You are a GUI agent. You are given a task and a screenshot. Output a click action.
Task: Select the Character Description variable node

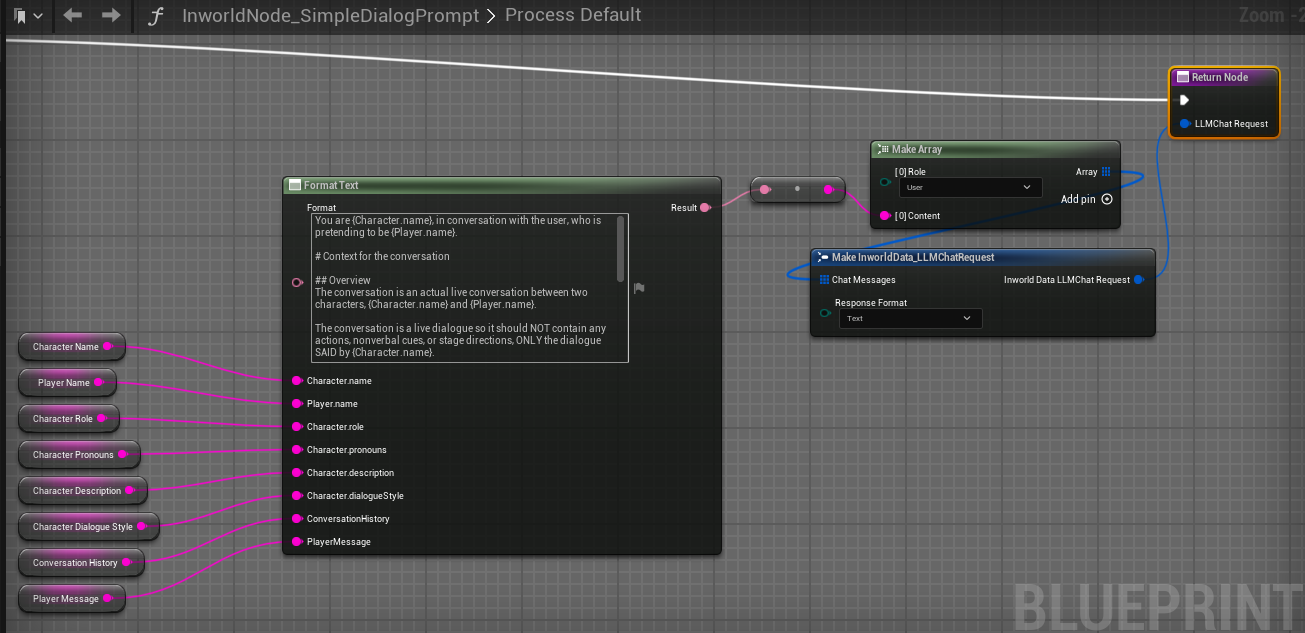(83, 491)
